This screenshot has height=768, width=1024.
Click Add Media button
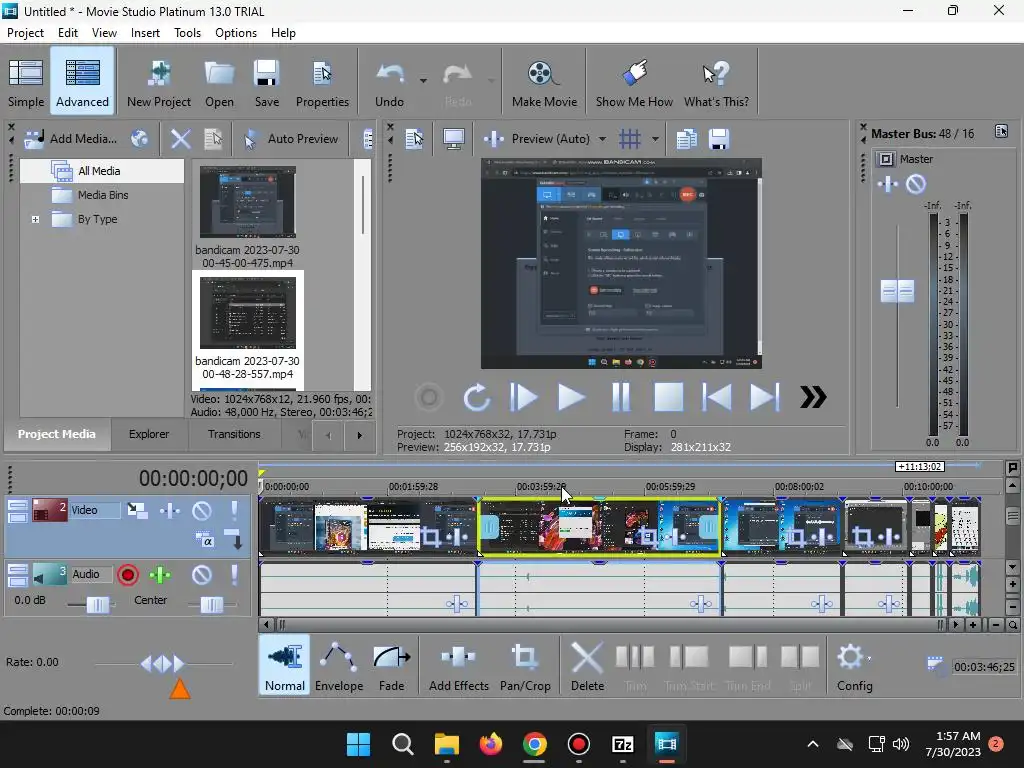(x=71, y=138)
